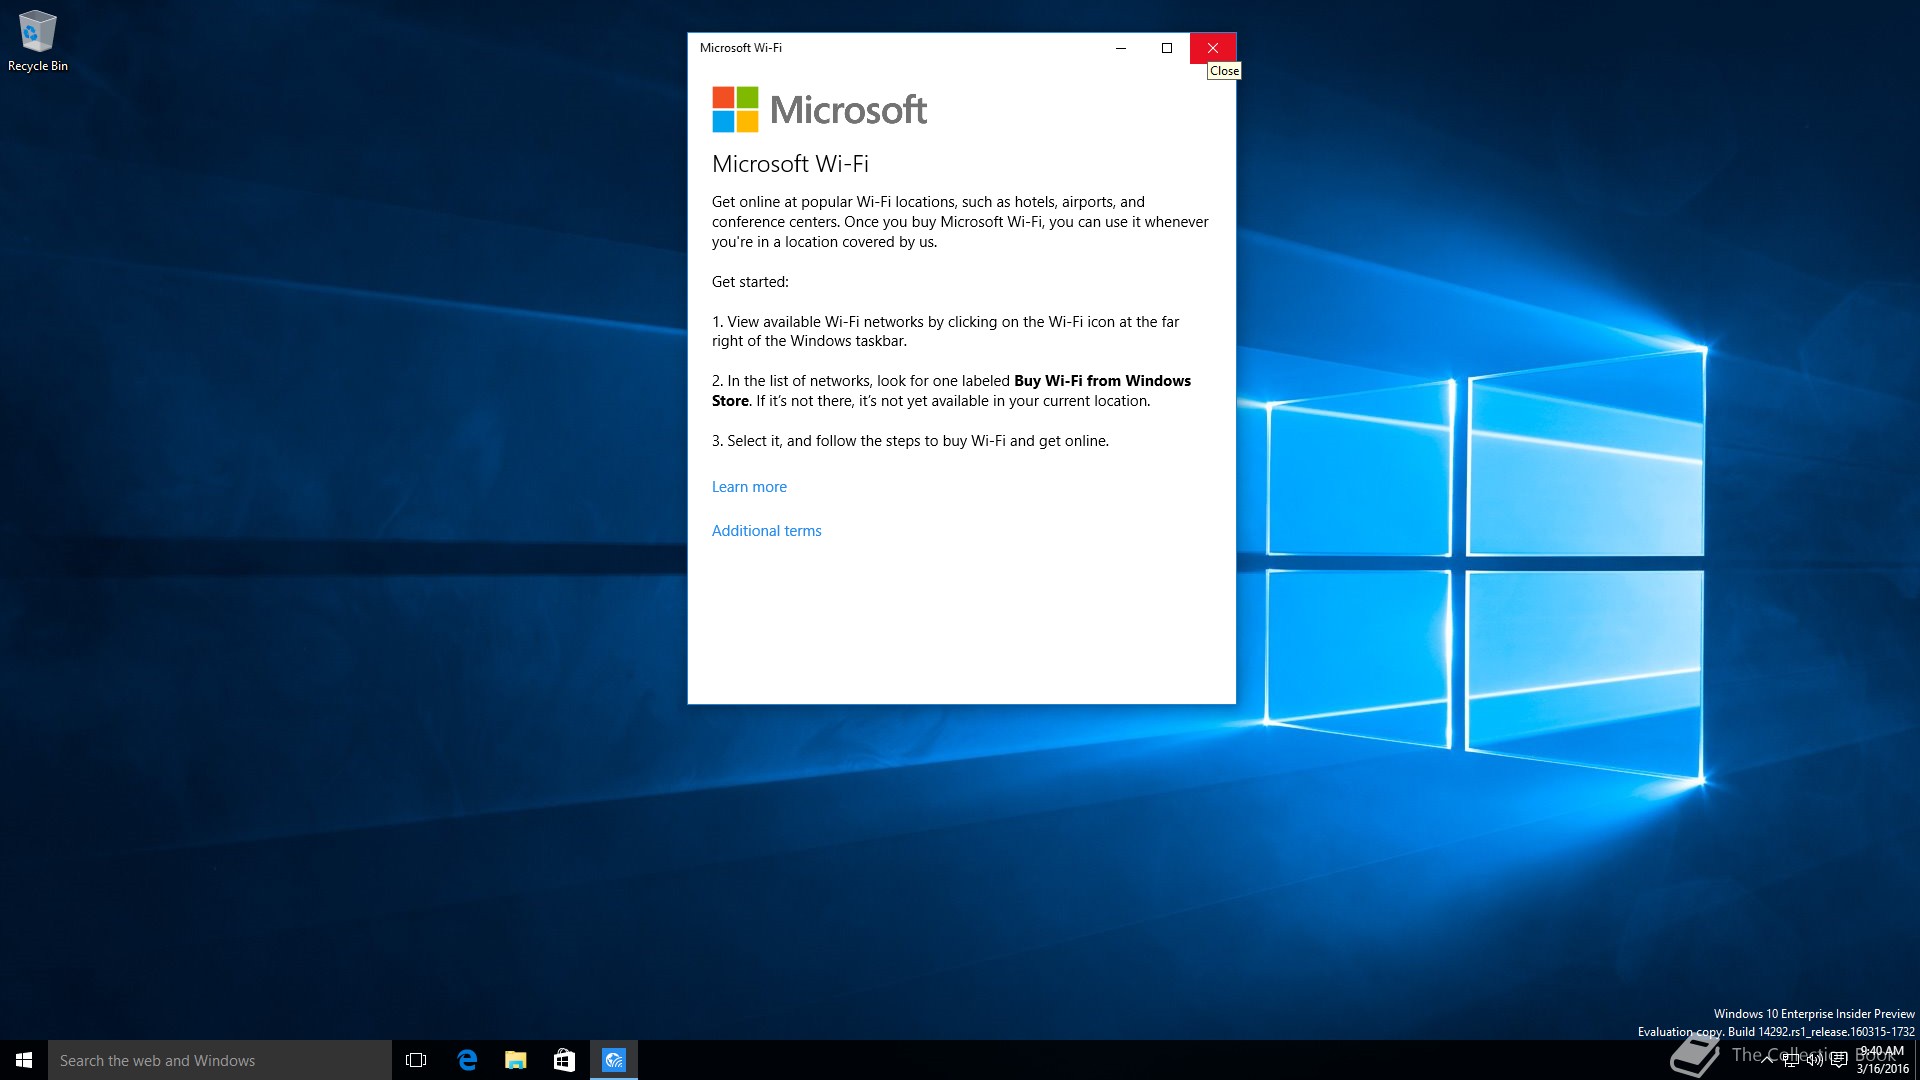Minimize the Microsoft Wi-Fi window

[1120, 48]
